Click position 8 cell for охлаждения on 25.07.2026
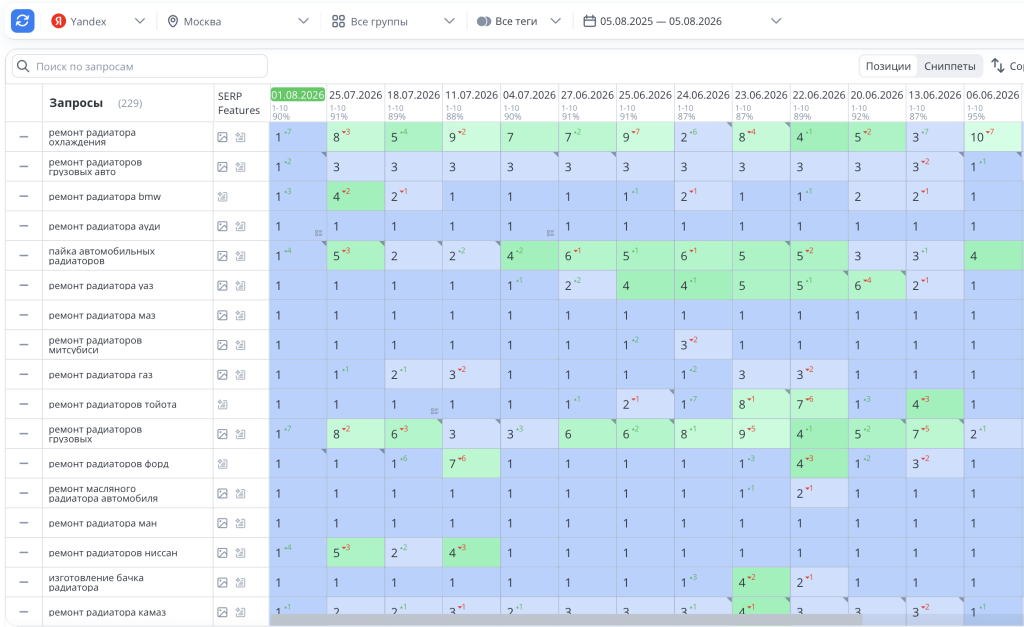Viewport: 1024px width, 627px height. tap(356, 137)
